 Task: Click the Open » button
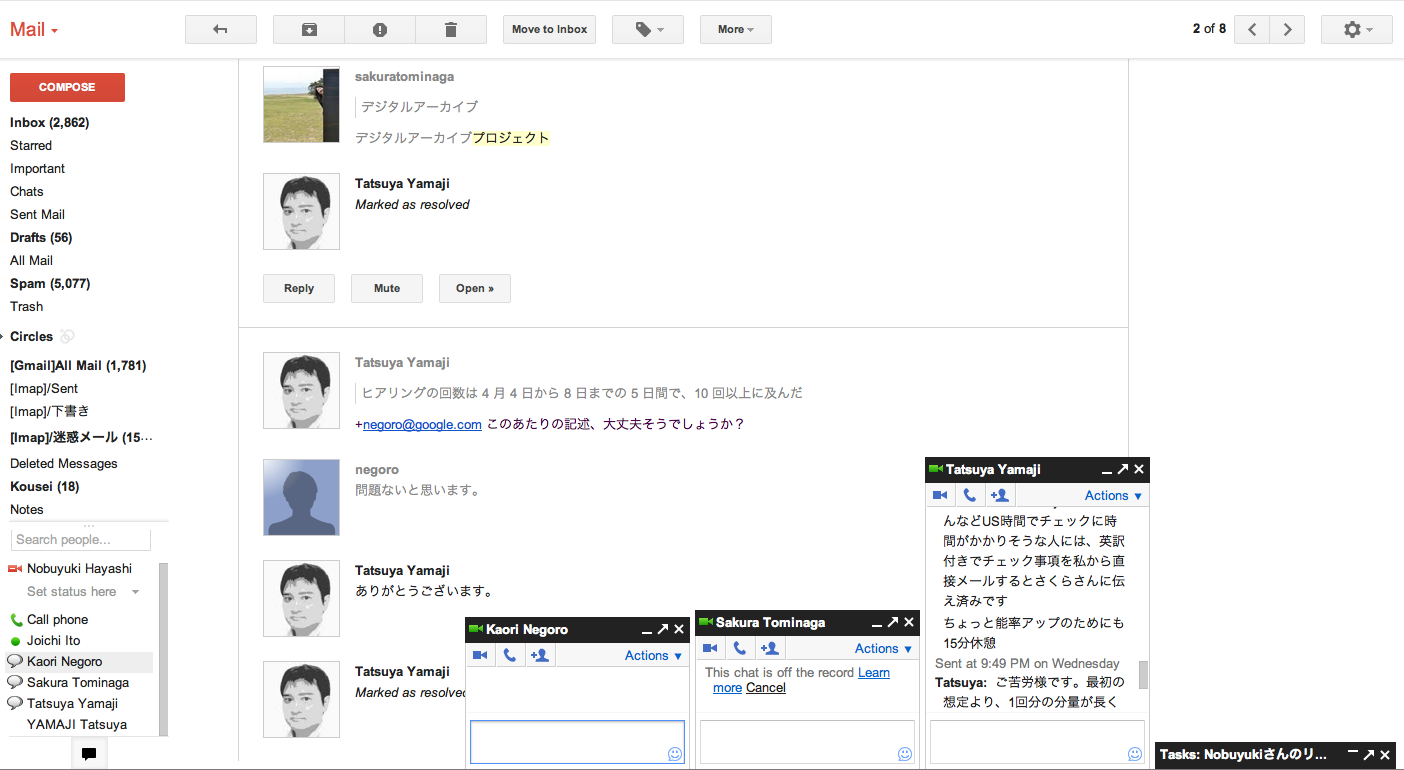[475, 288]
